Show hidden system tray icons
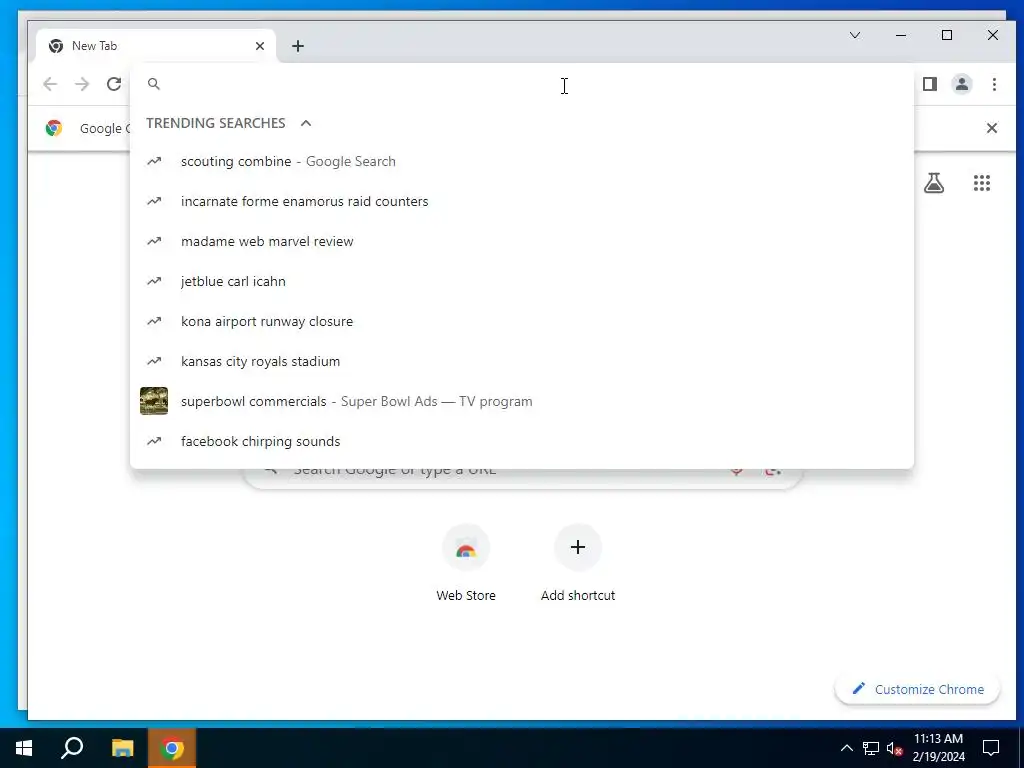The width and height of the screenshot is (1024, 768). [x=846, y=748]
